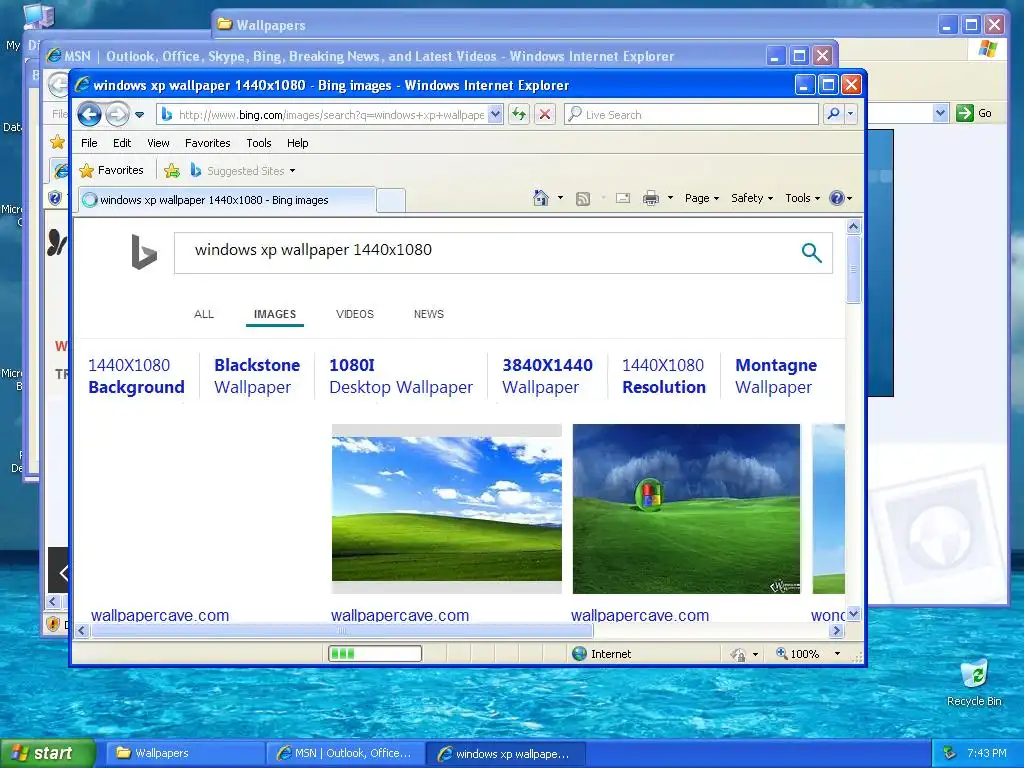The width and height of the screenshot is (1024, 768).
Task: Click the Read Mail icon
Action: pyautogui.click(x=623, y=198)
